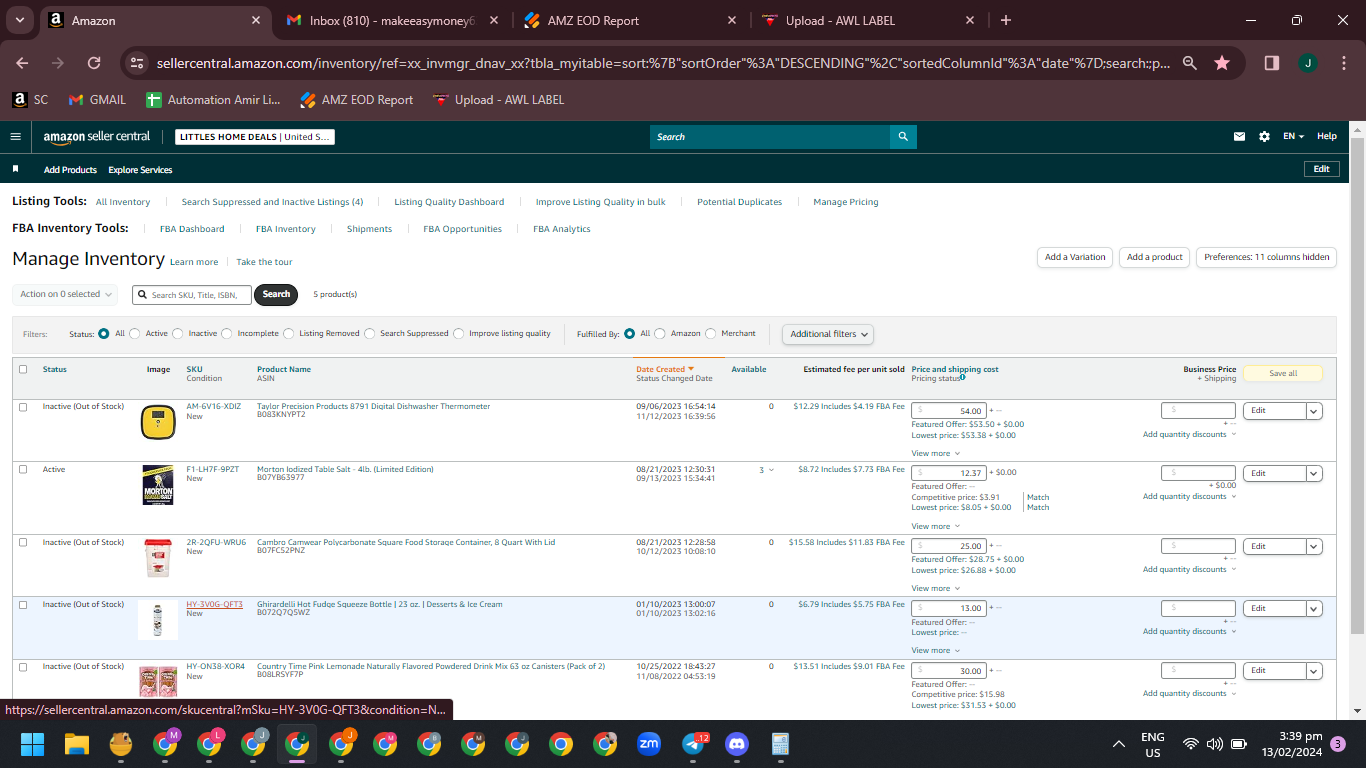The width and height of the screenshot is (1366, 768).
Task: Open Chrome's tab search chevron
Action: point(20,20)
